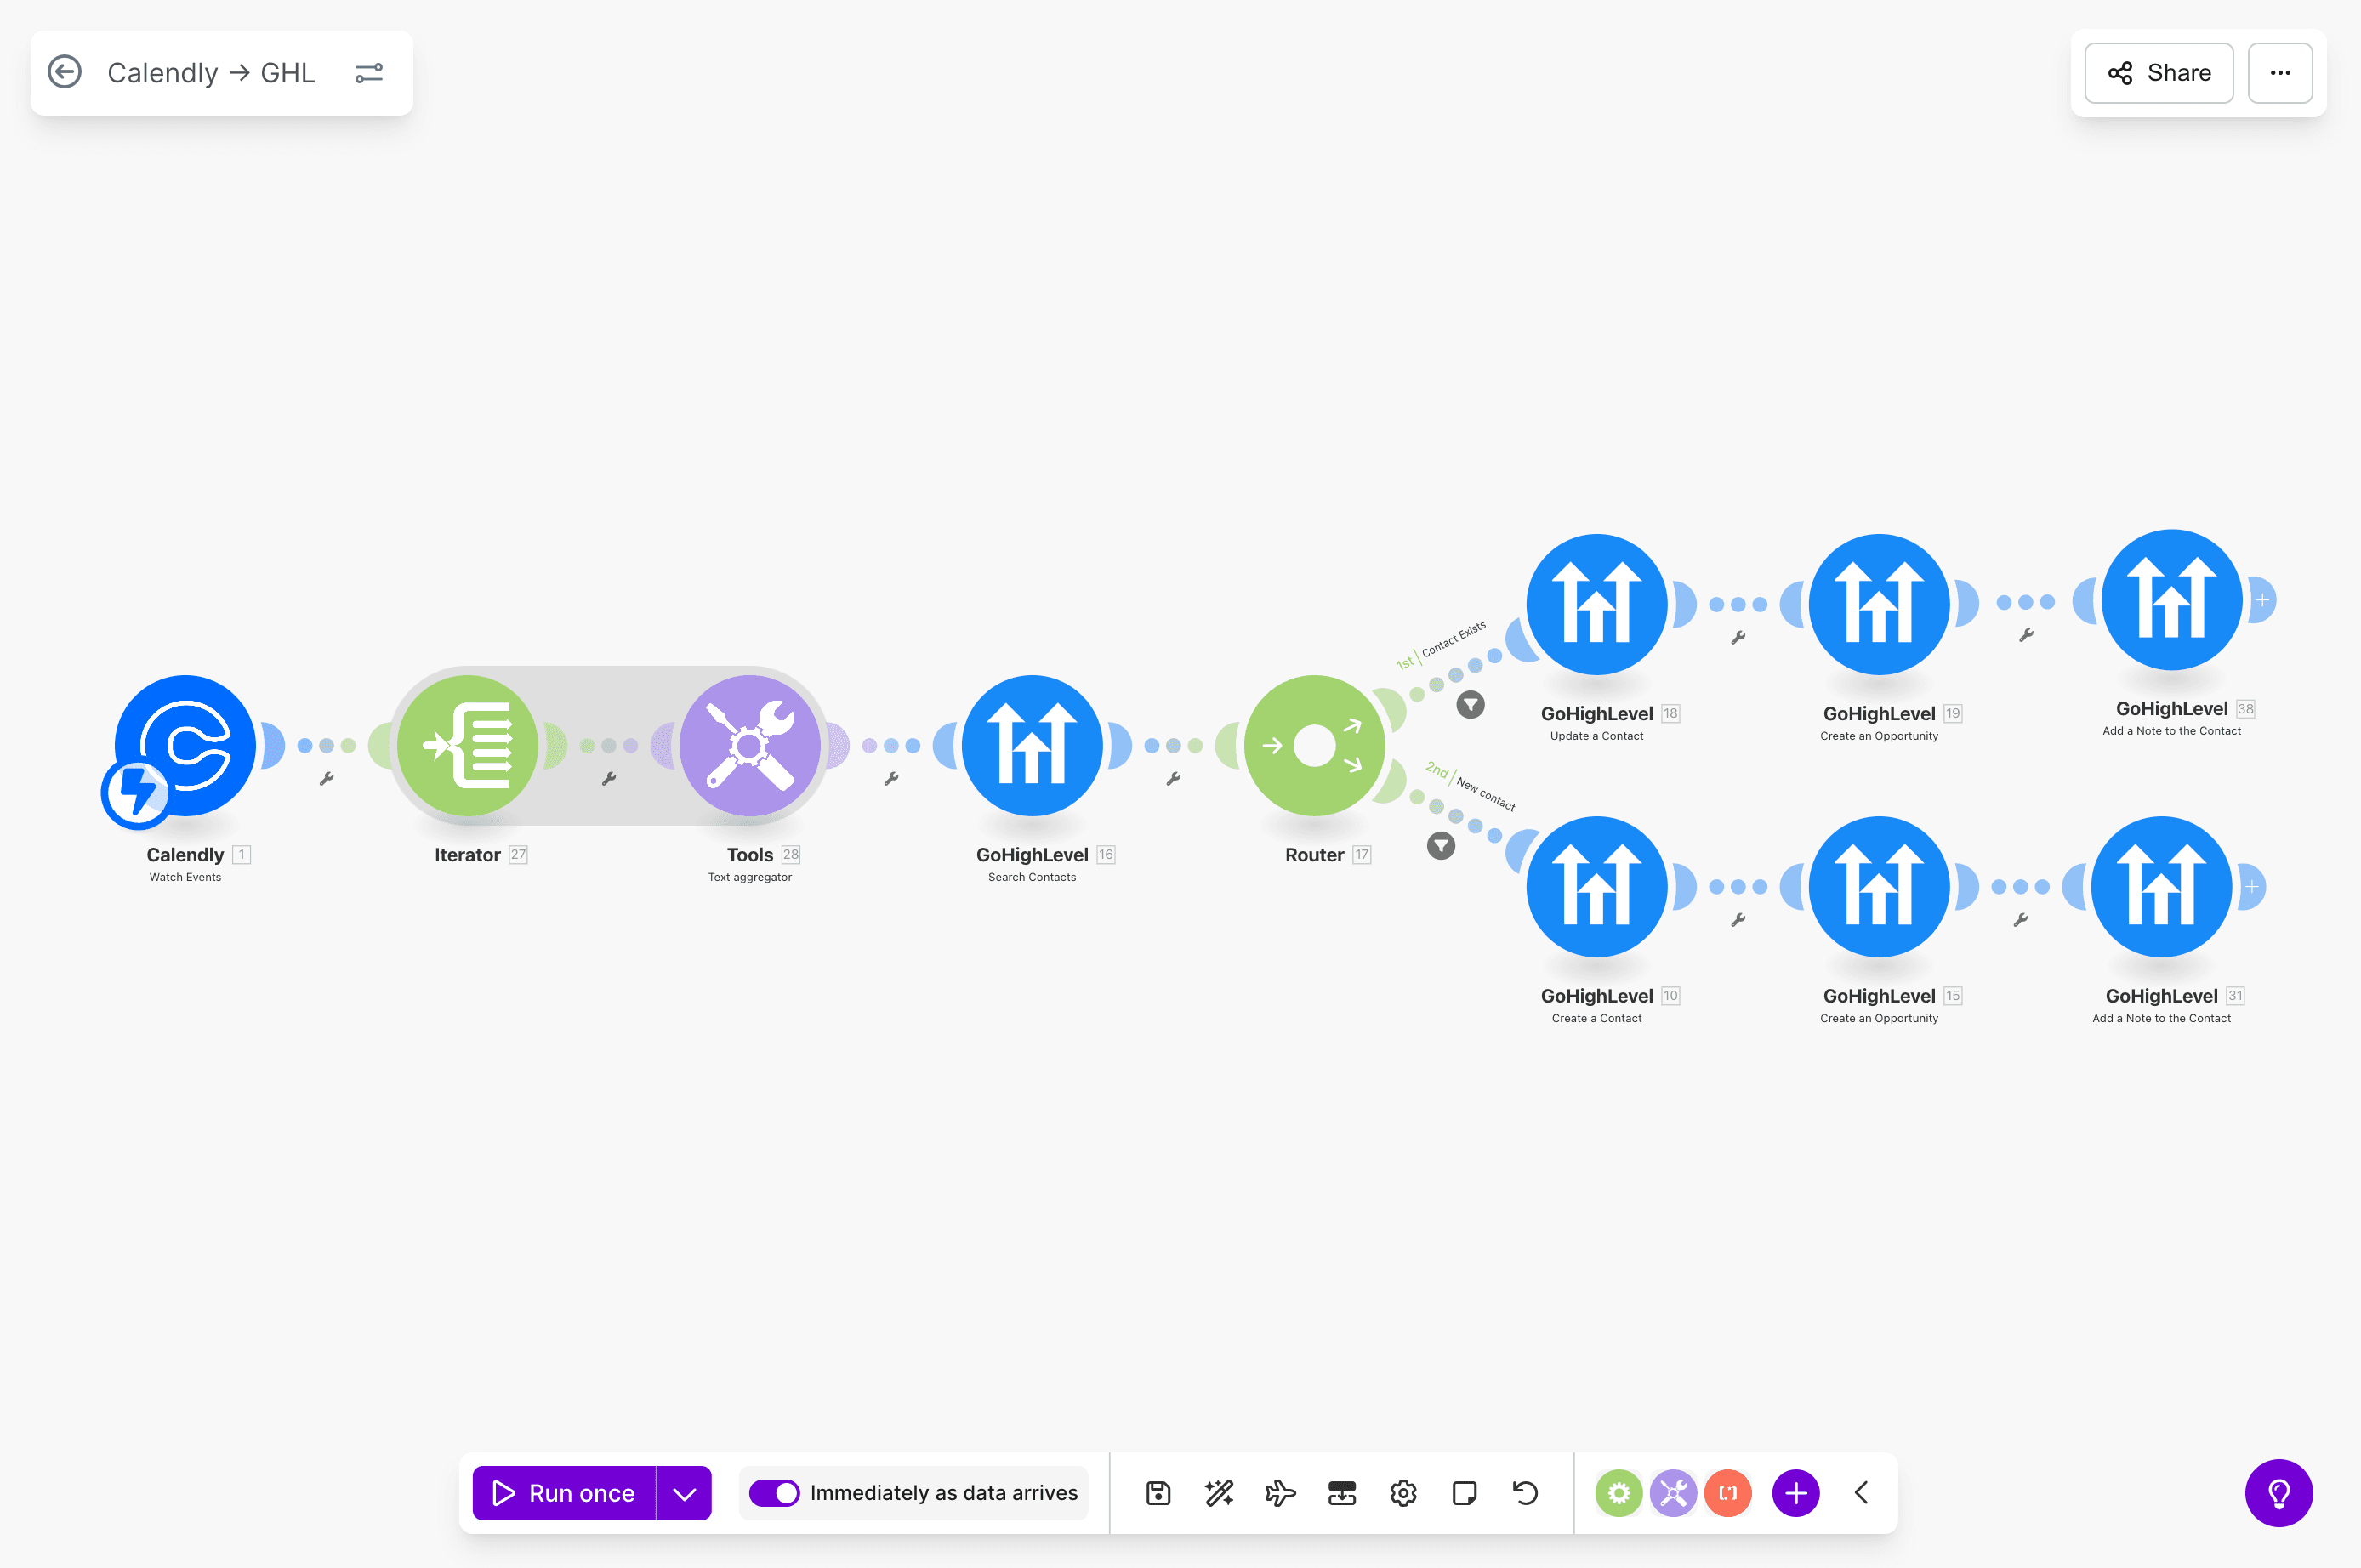Screen dimensions: 2361x1568
Task: Open the purple Tools favorite in the toolbar
Action: pos(1673,1493)
